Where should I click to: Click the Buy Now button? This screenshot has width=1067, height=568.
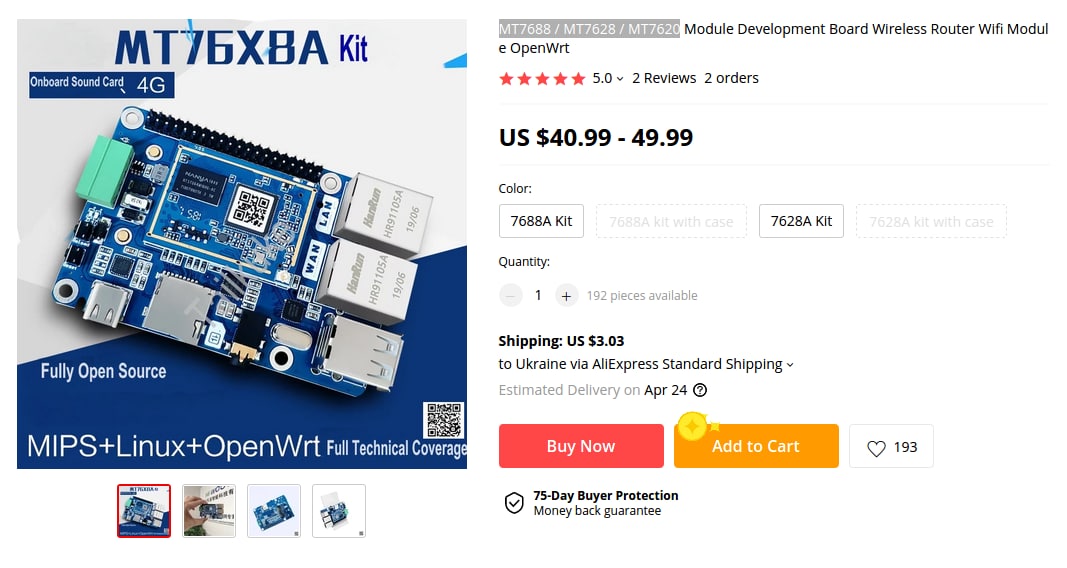pos(581,446)
